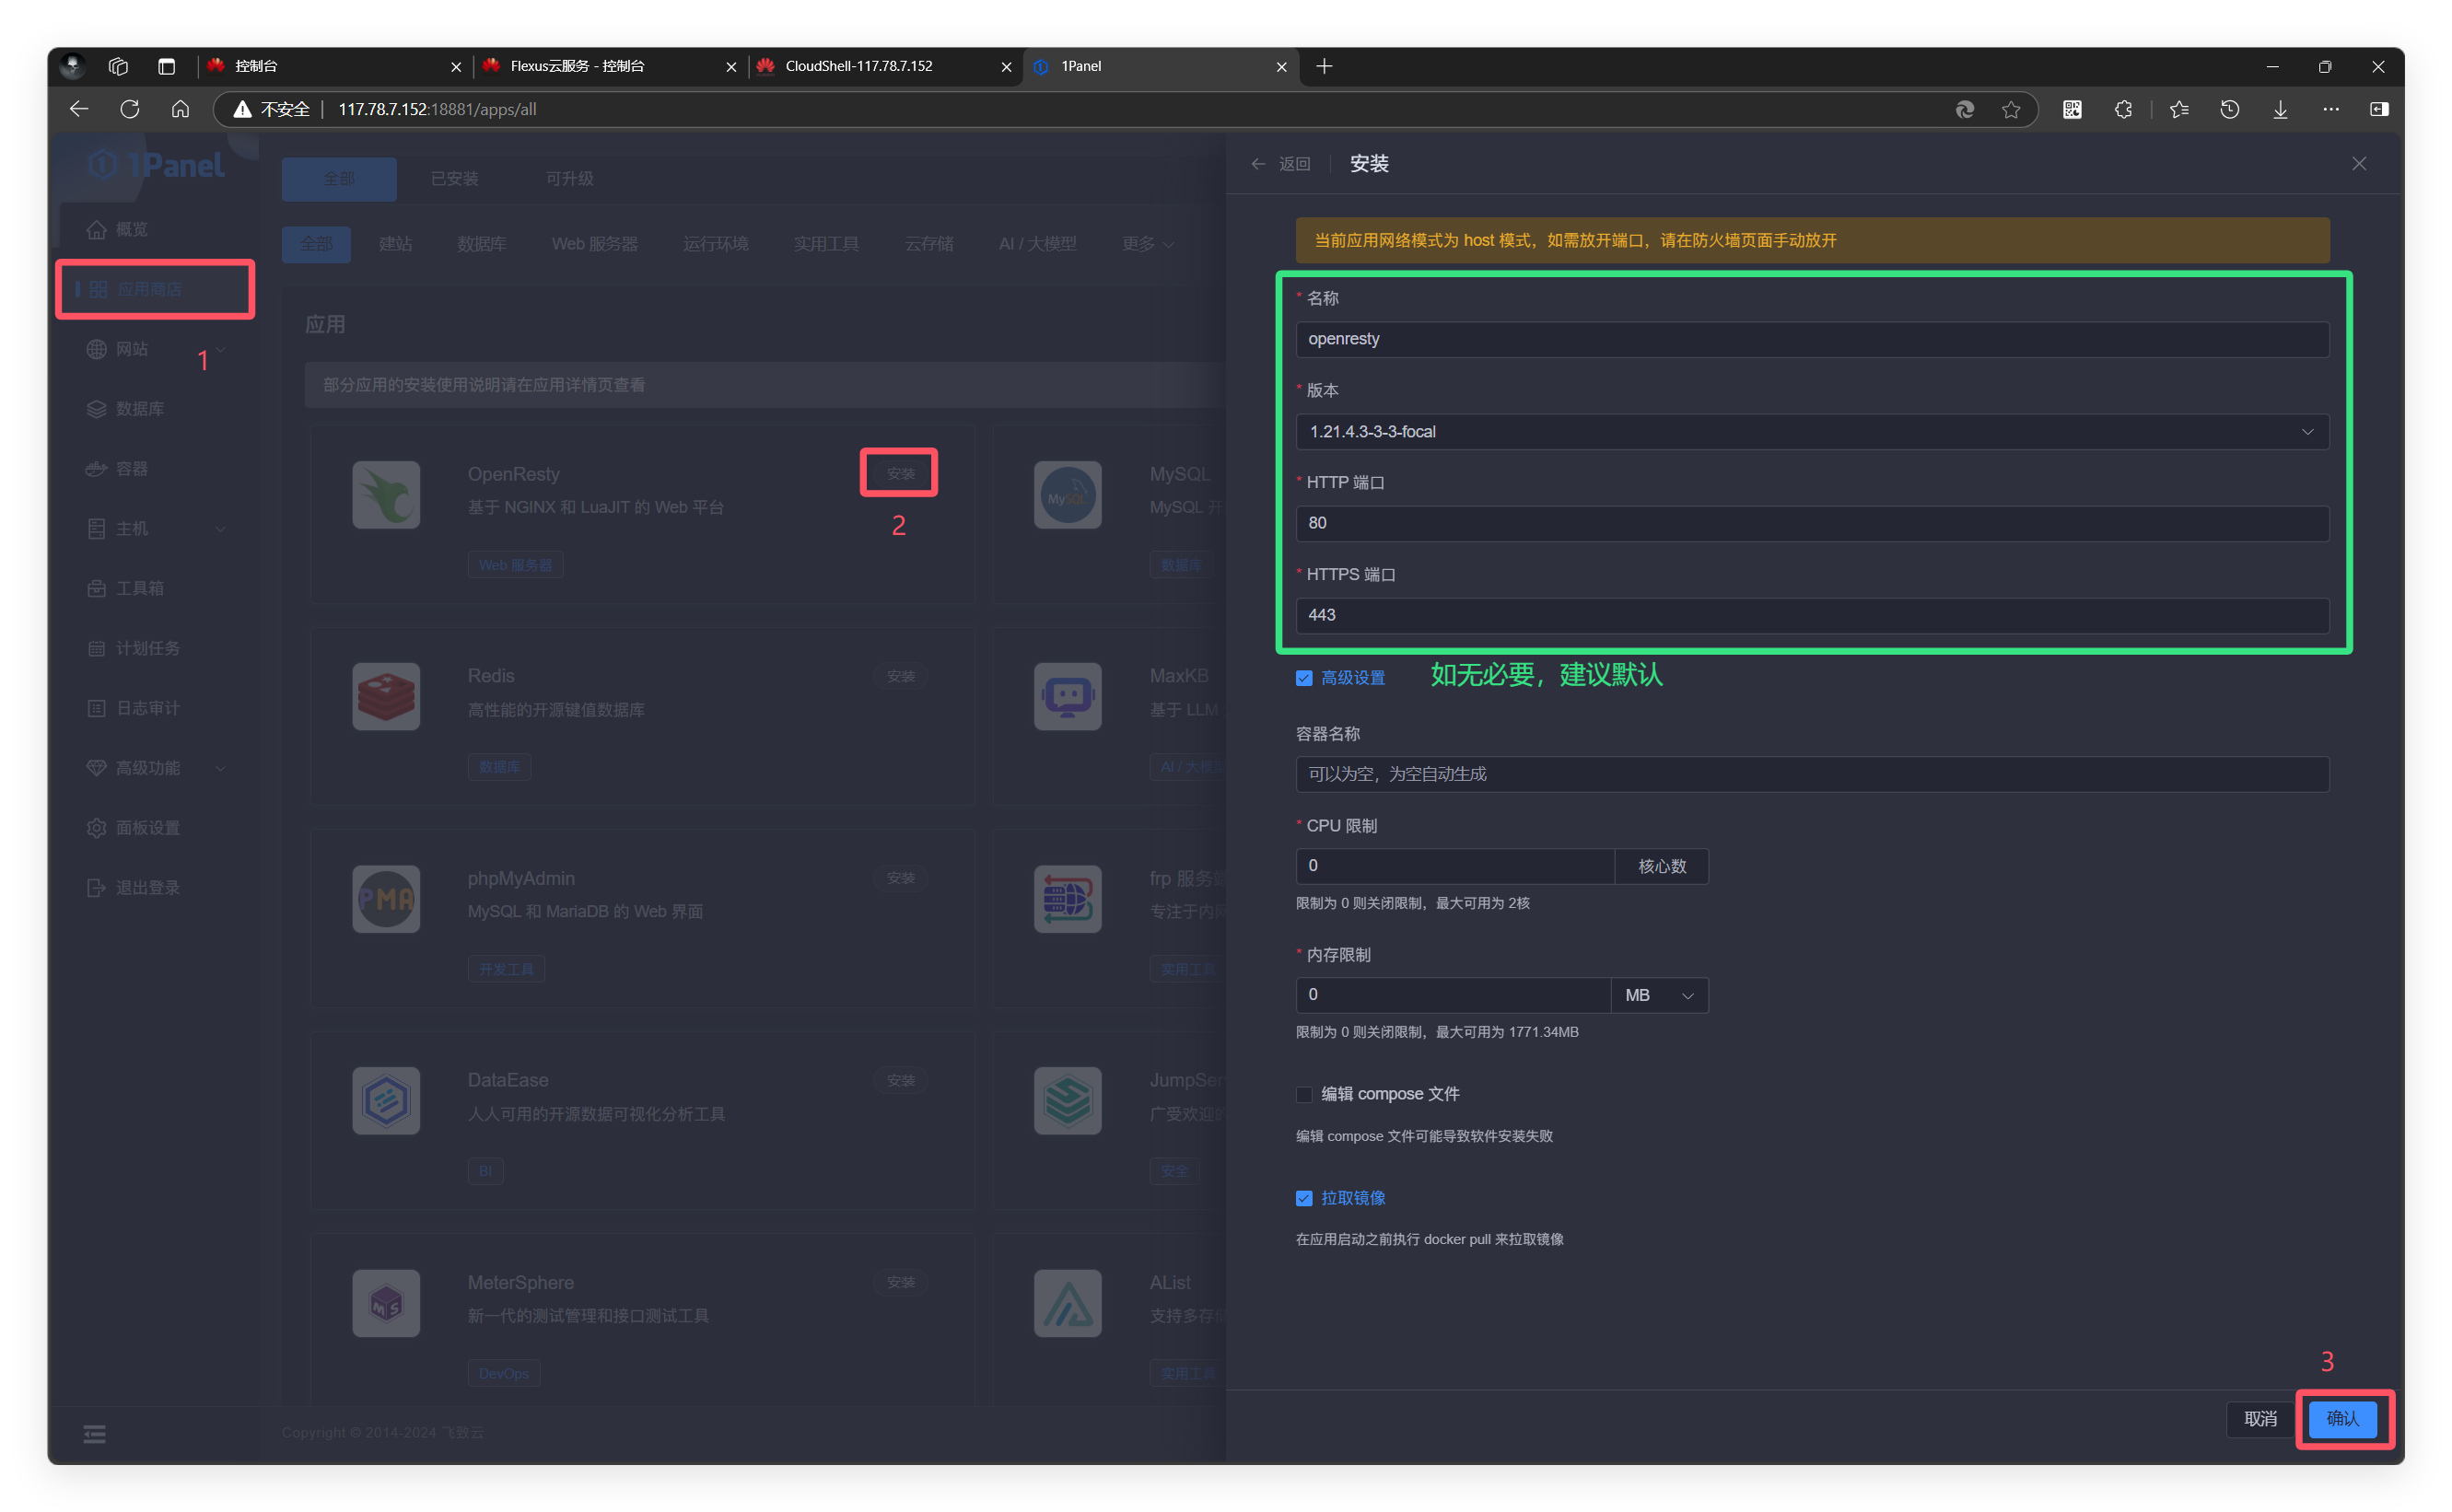Switch to the 已安装 tab
The image size is (2452, 1512).
point(454,178)
